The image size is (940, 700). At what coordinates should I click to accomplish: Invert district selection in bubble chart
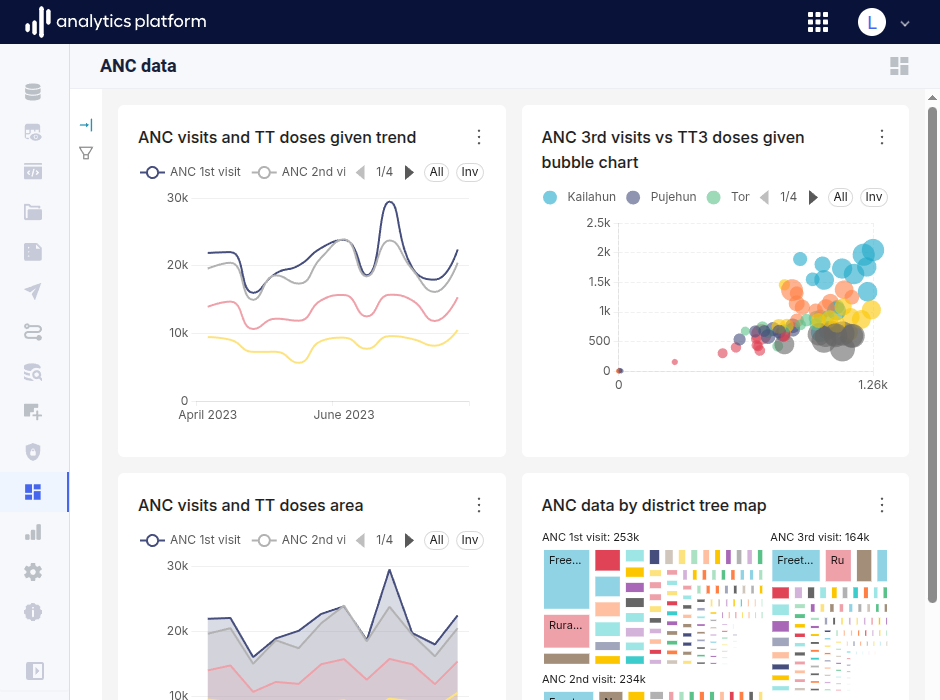click(x=873, y=197)
